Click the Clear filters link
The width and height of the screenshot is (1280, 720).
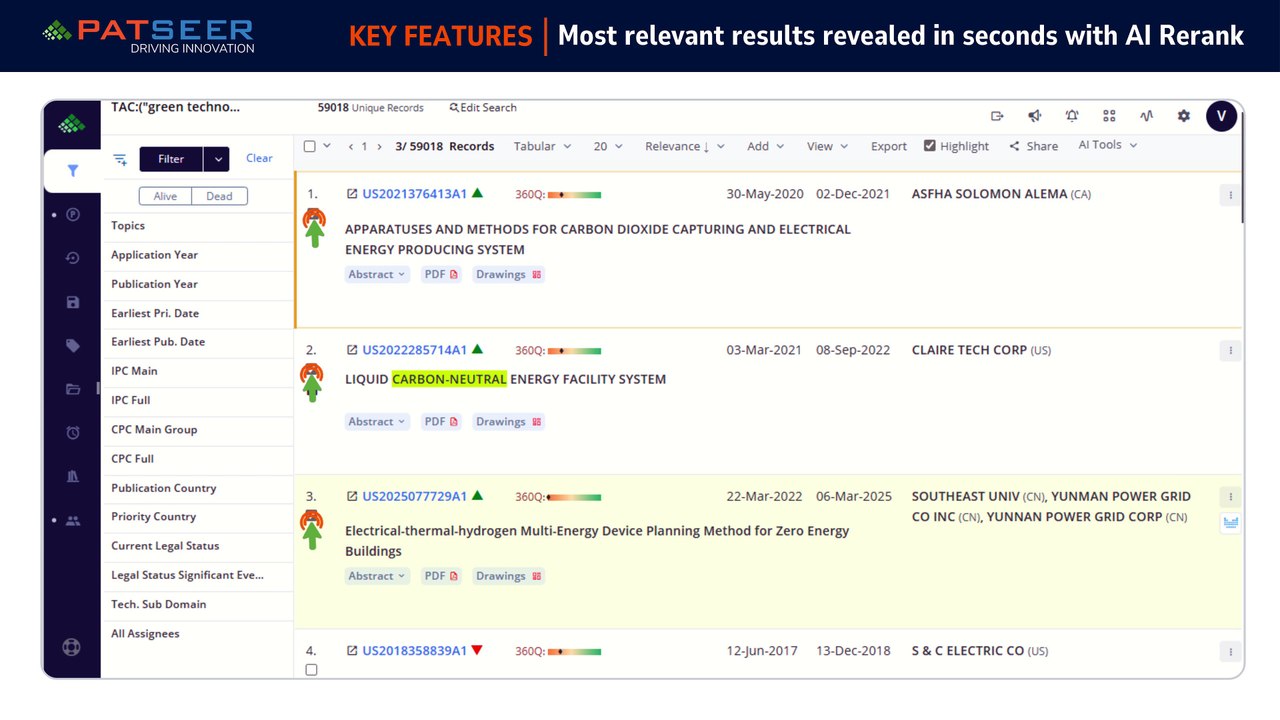tap(259, 158)
